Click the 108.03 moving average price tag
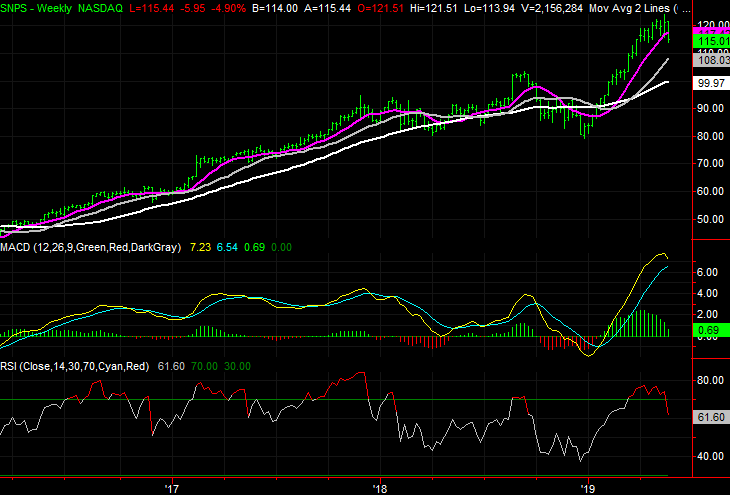 point(711,60)
